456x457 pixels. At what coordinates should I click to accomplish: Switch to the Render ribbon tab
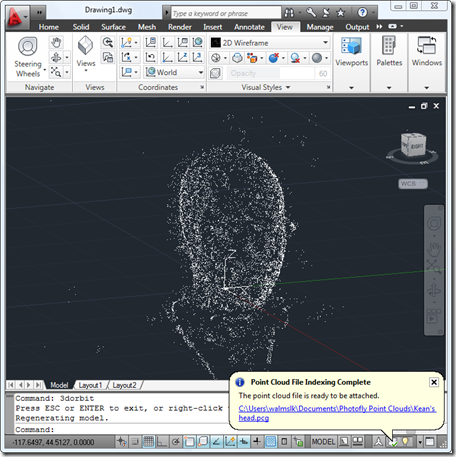pos(180,27)
